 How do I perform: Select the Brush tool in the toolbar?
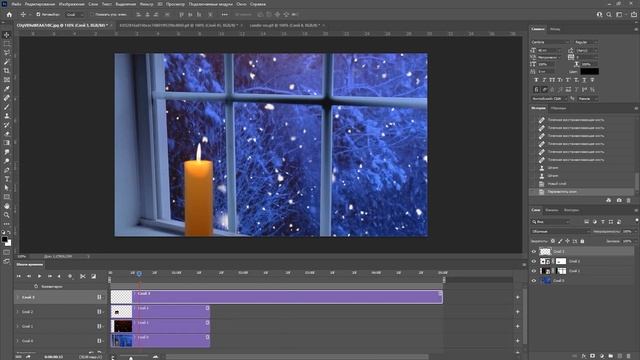[7, 107]
